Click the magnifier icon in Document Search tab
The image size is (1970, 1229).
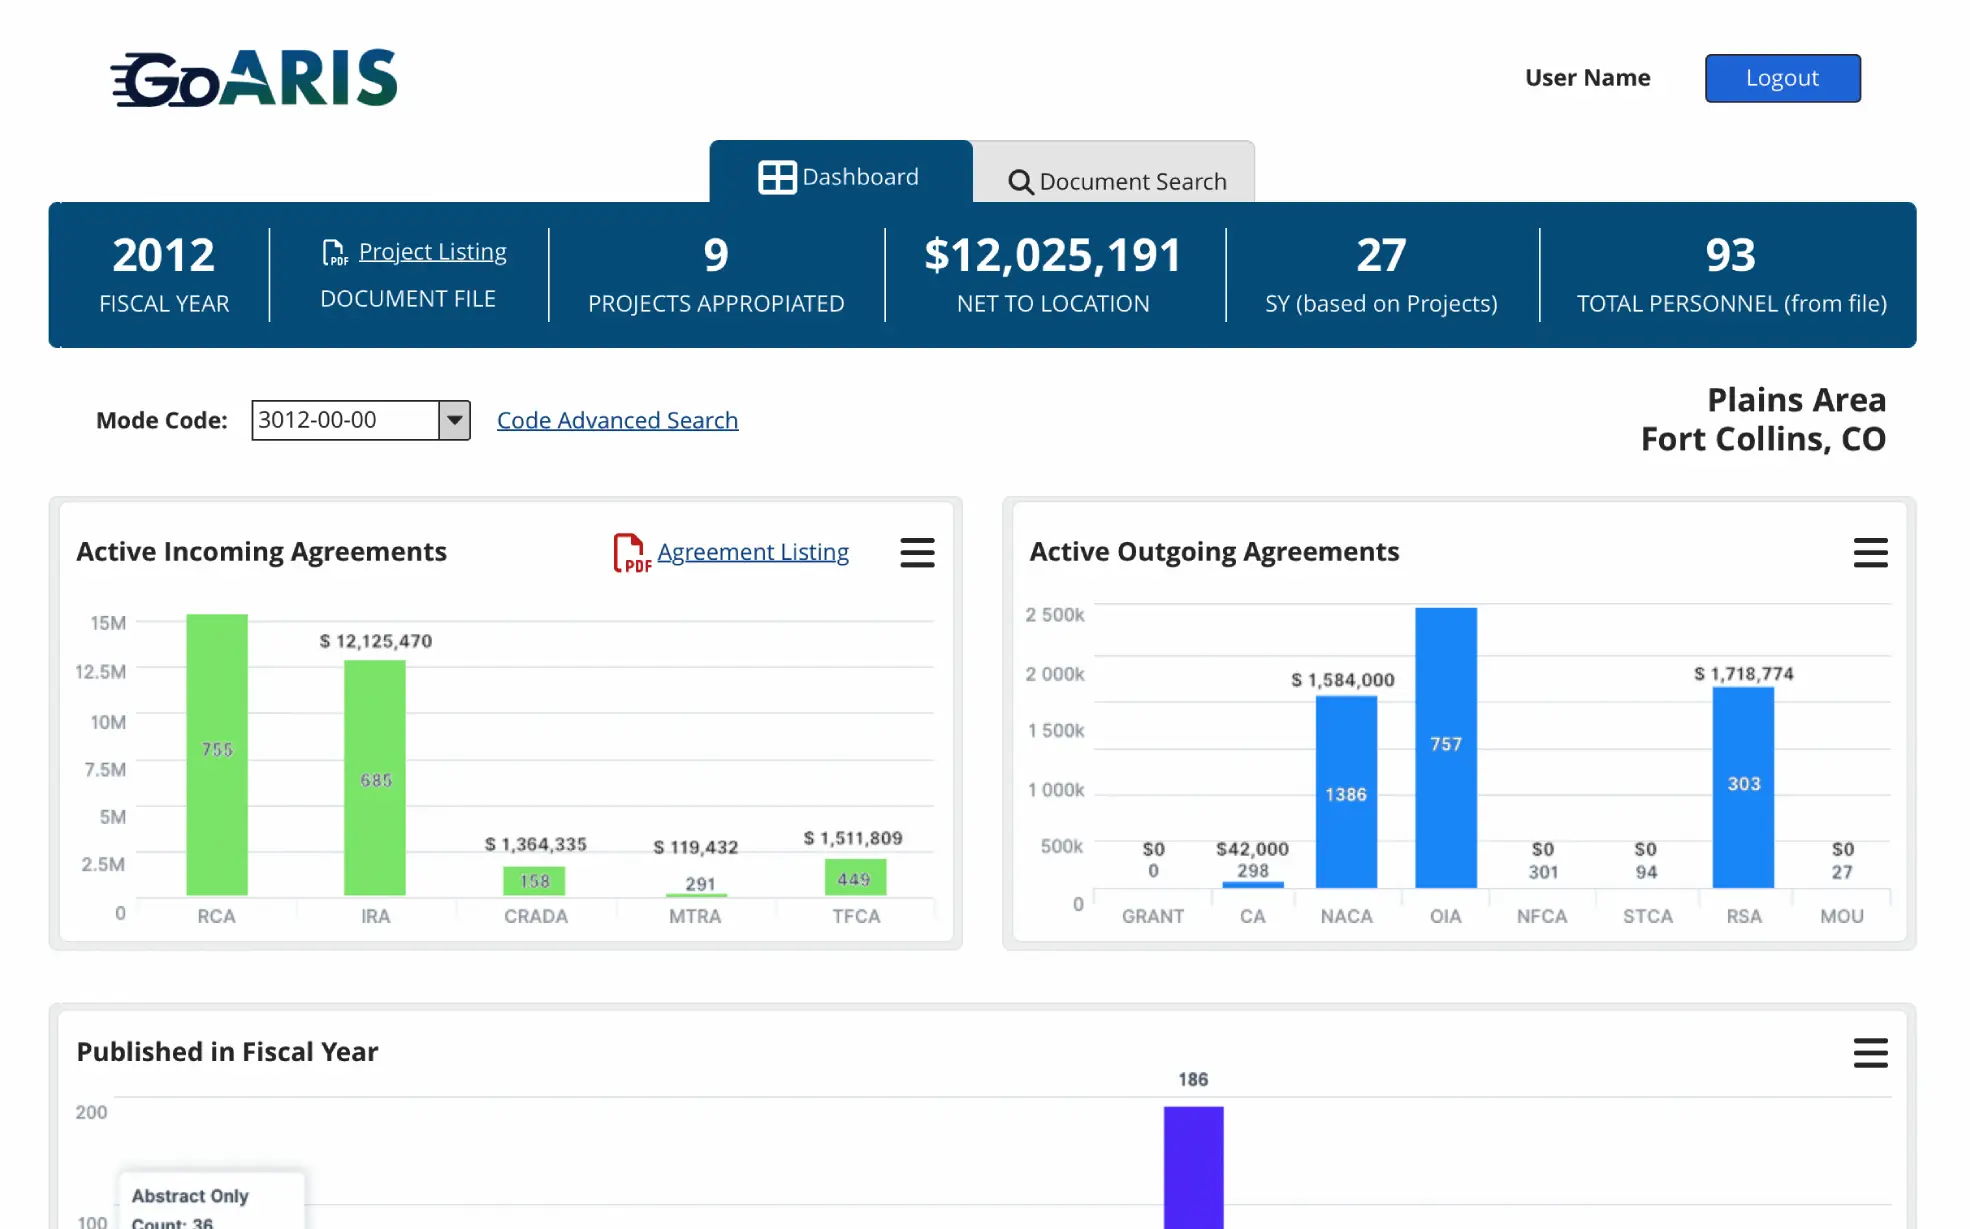[x=1021, y=181]
